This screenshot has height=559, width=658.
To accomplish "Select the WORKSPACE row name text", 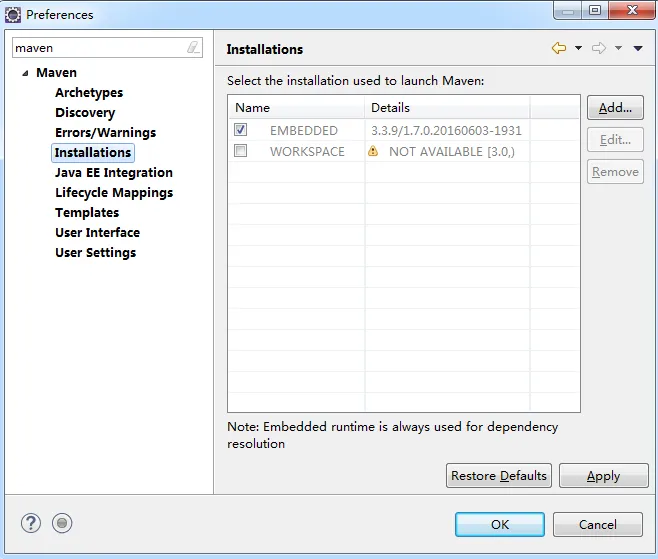I will (x=307, y=152).
